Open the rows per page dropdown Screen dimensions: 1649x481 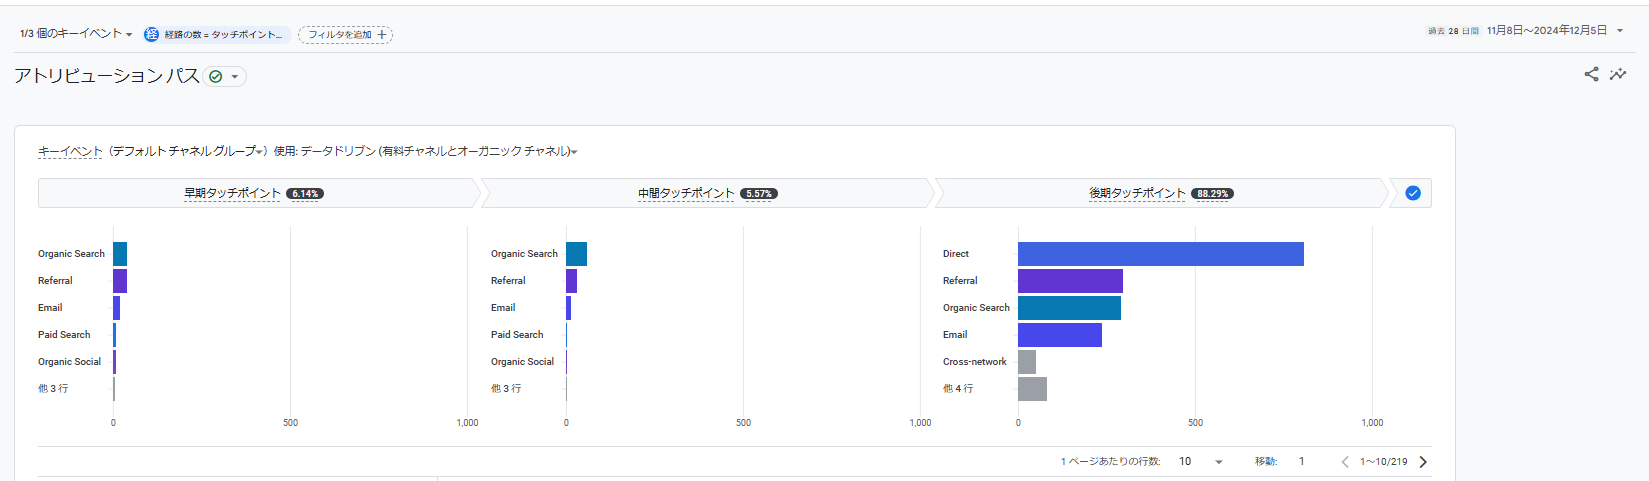1201,462
